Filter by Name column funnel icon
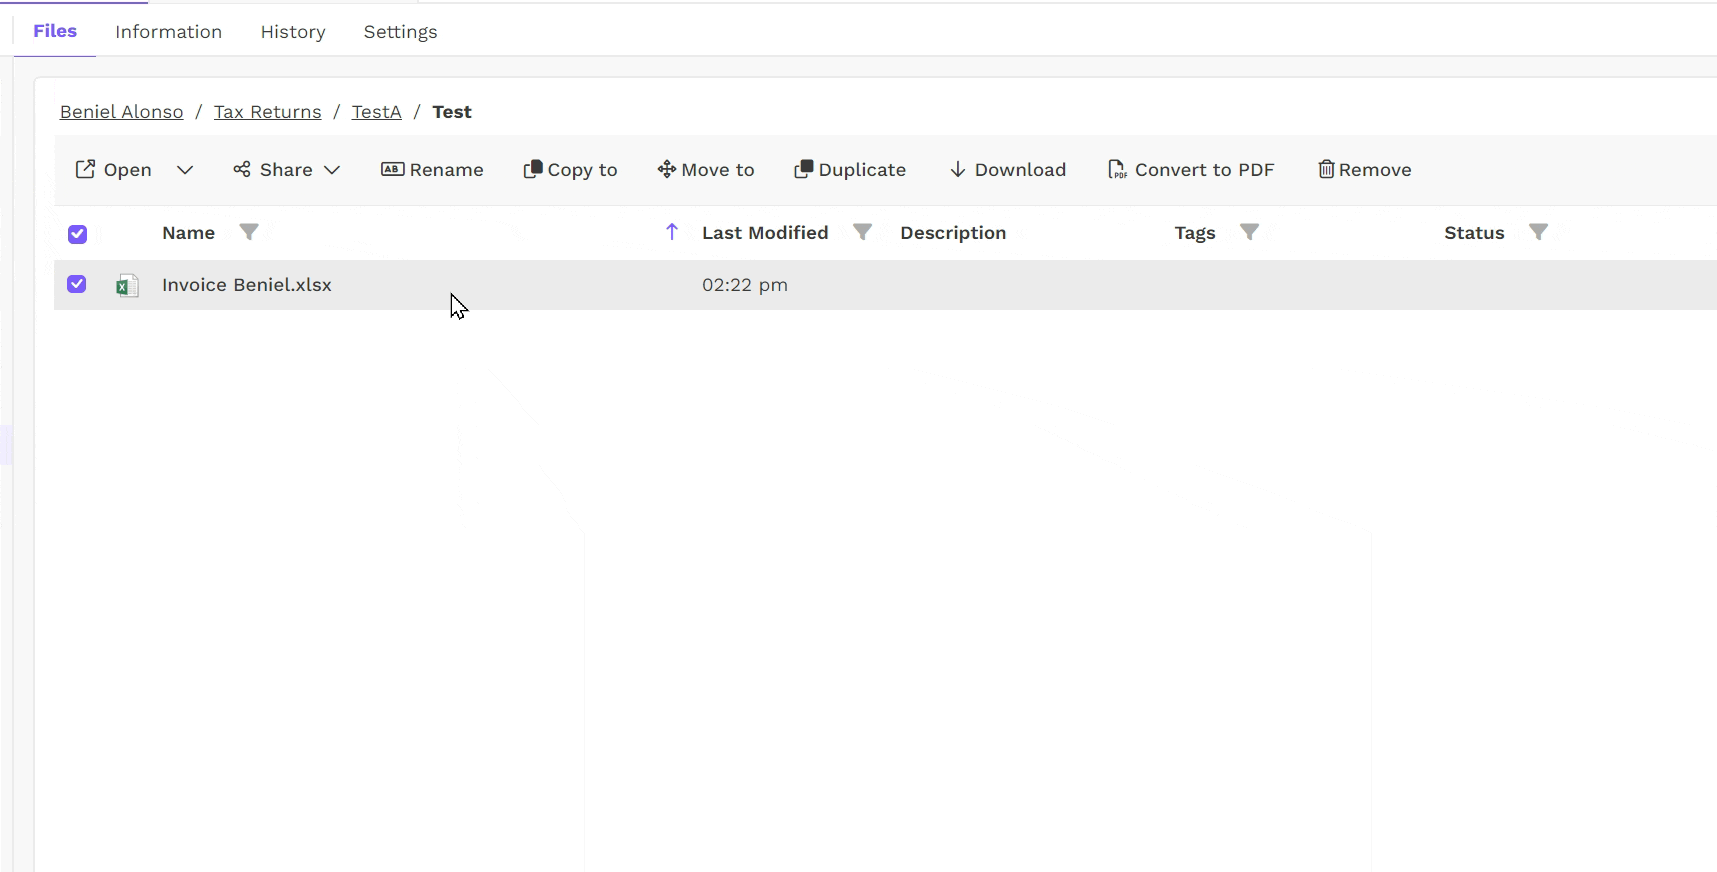 point(249,232)
